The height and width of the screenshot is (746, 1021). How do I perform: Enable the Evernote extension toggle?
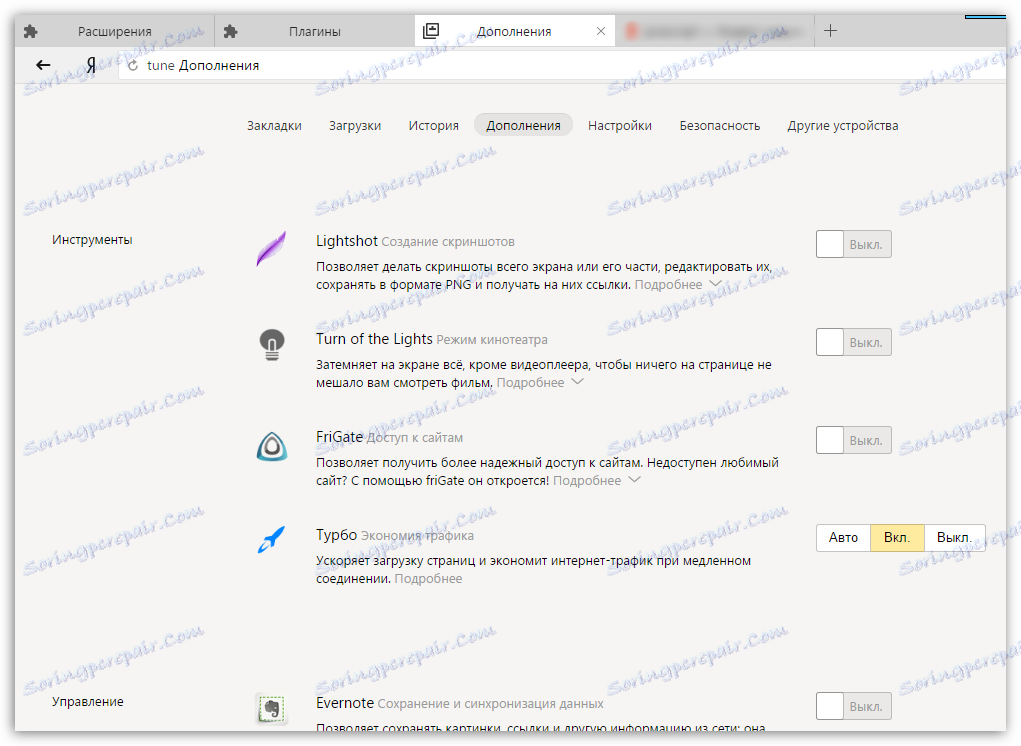854,706
